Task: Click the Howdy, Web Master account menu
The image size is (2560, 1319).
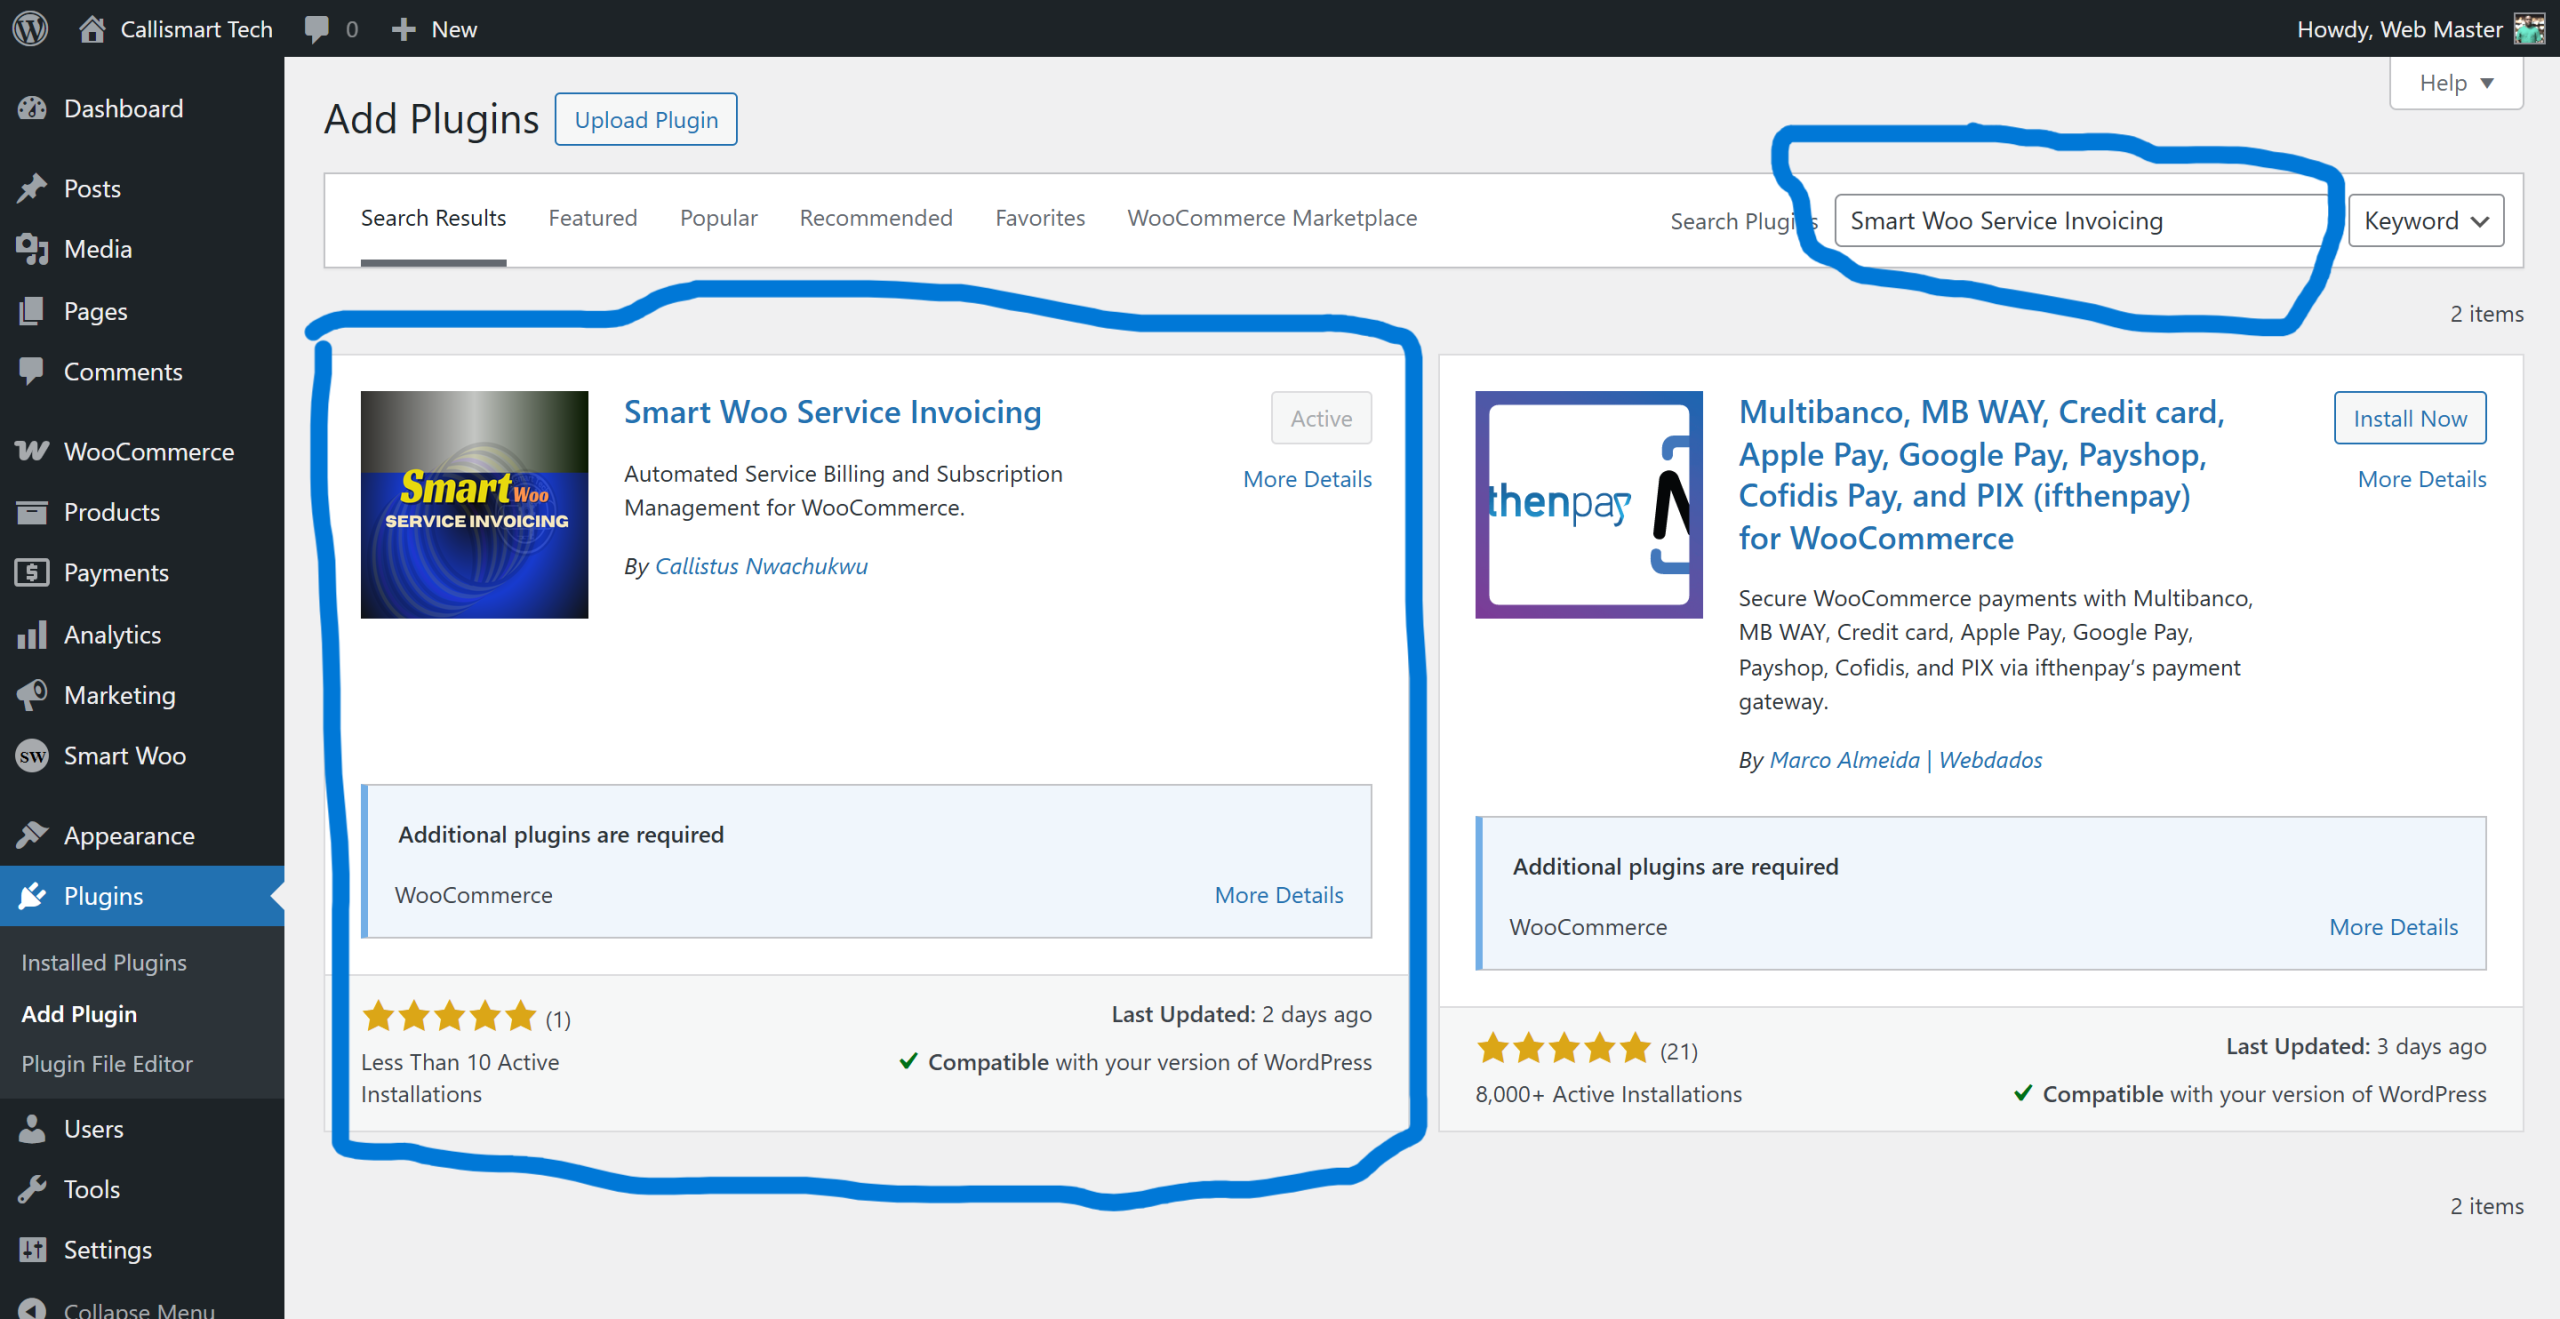Action: (x=2420, y=29)
